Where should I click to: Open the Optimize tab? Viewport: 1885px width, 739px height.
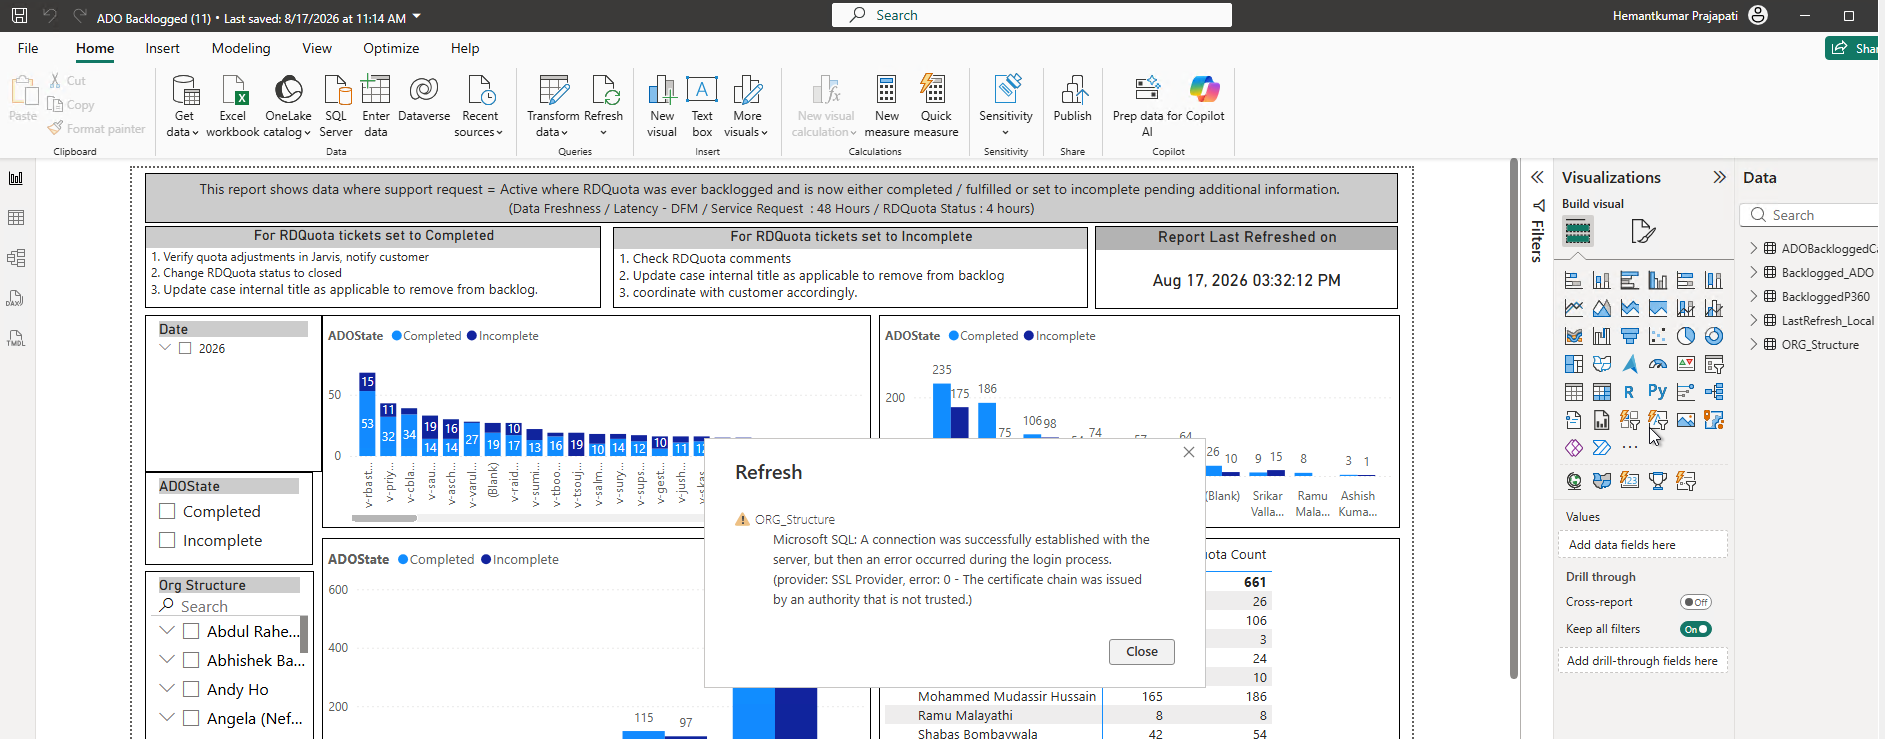pos(391,48)
